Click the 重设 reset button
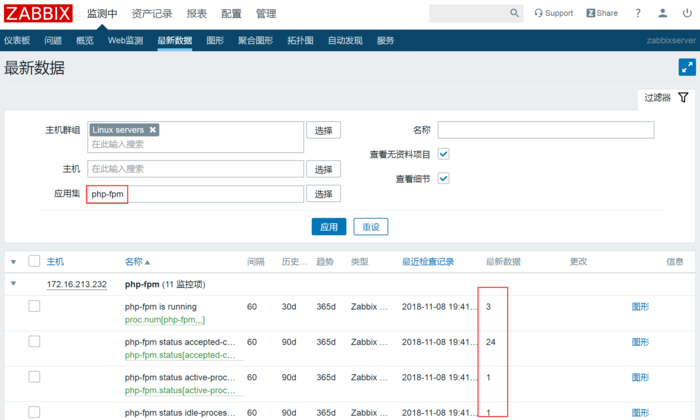 point(371,227)
